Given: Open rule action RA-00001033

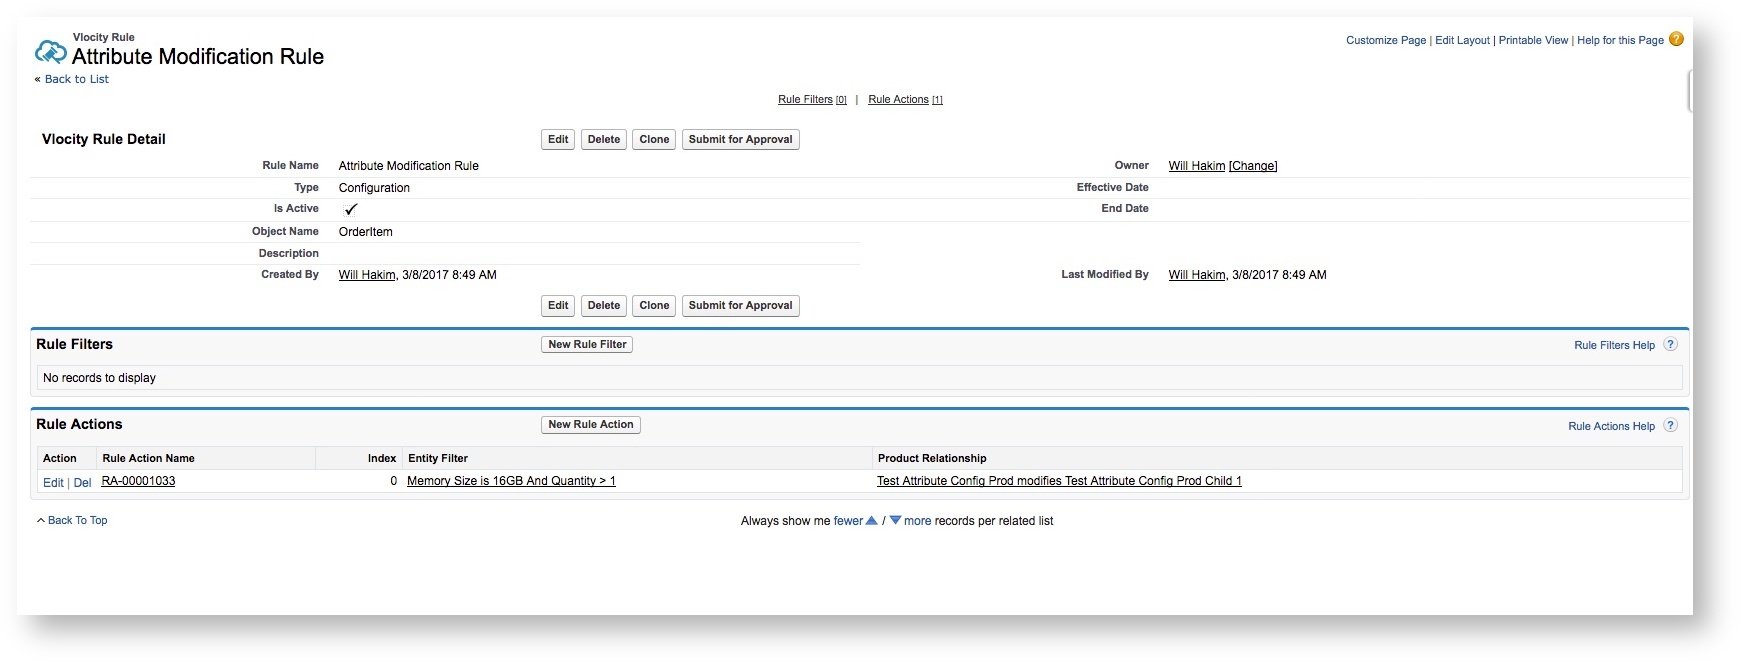Looking at the screenshot, I should click(138, 481).
